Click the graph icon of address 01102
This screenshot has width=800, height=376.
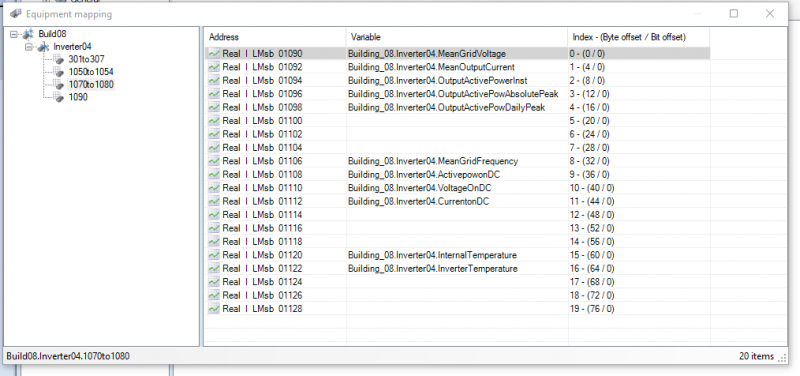[x=214, y=134]
